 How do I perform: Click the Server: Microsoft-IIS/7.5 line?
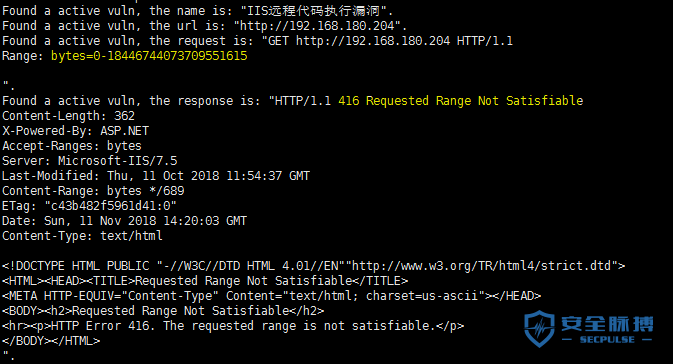coord(90,161)
